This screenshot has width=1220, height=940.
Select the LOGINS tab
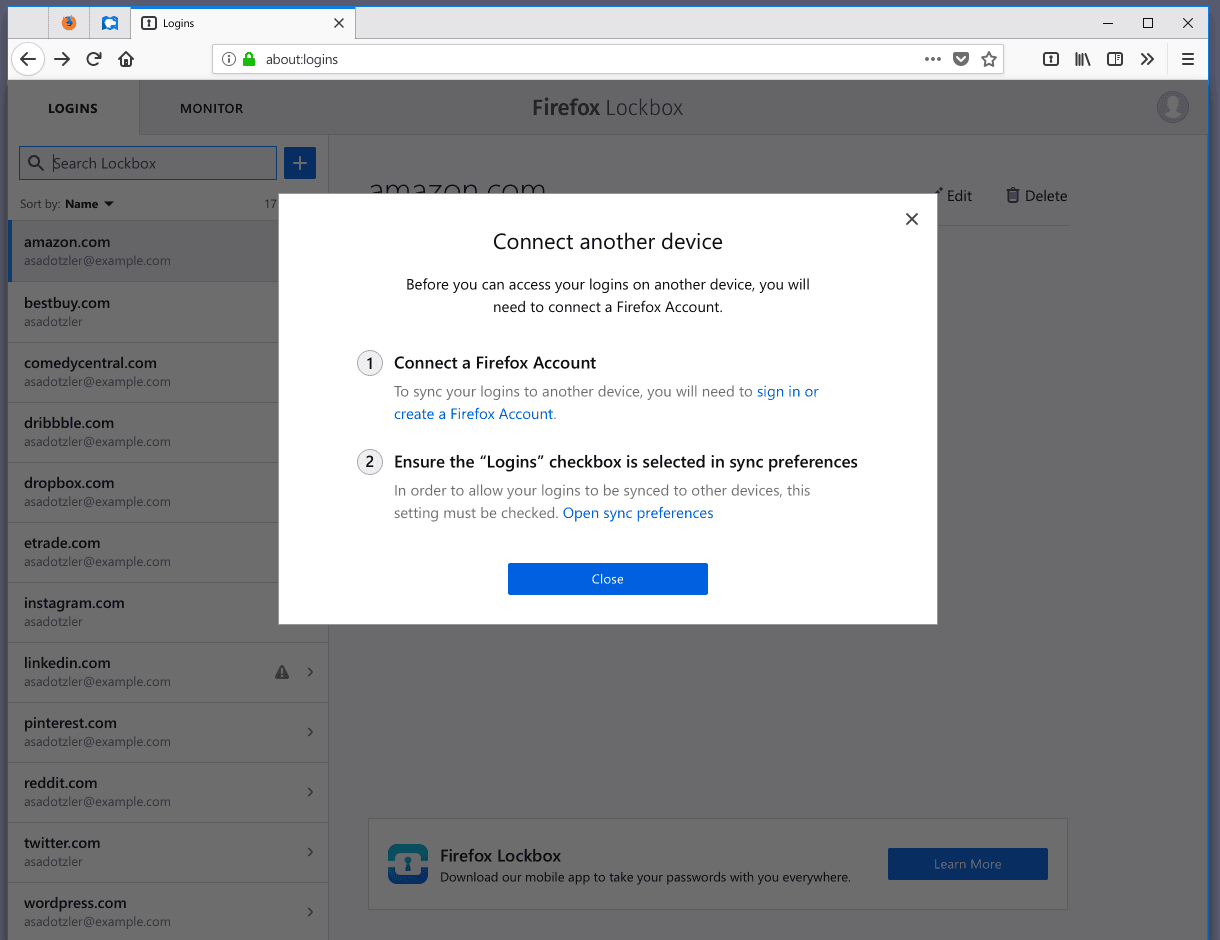click(72, 108)
